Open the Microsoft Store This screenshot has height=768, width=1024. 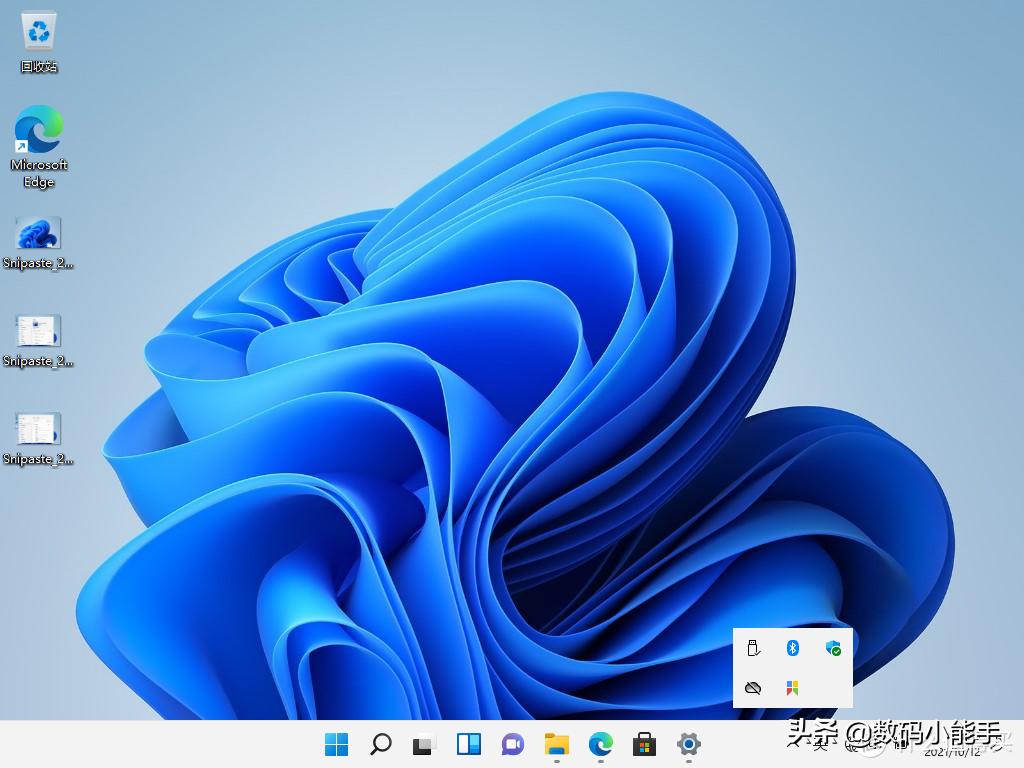(644, 744)
